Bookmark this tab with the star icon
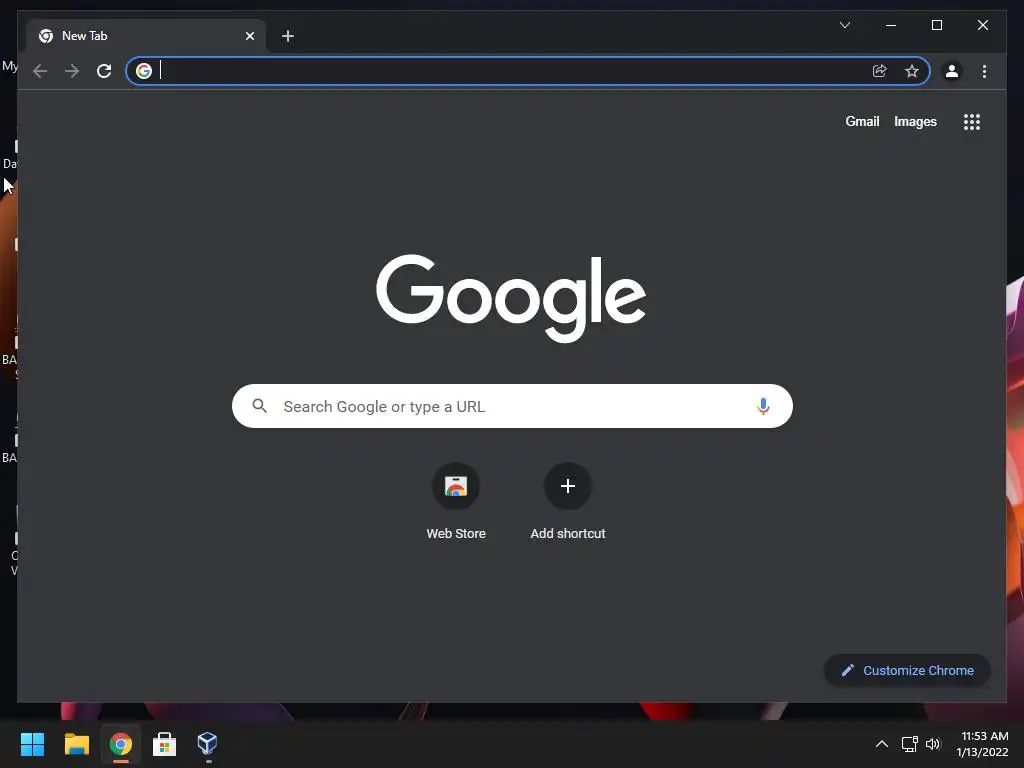This screenshot has width=1024, height=768. (x=912, y=71)
